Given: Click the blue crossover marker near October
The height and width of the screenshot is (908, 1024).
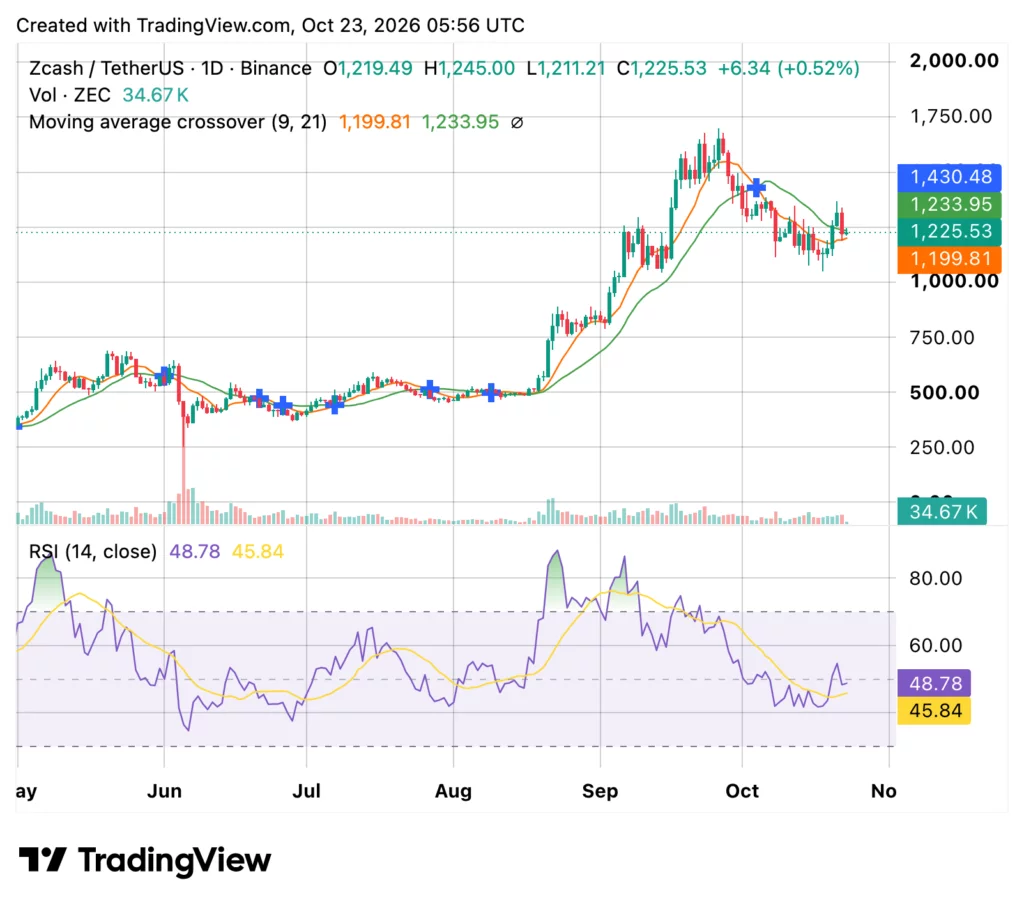Looking at the screenshot, I should click(x=756, y=188).
